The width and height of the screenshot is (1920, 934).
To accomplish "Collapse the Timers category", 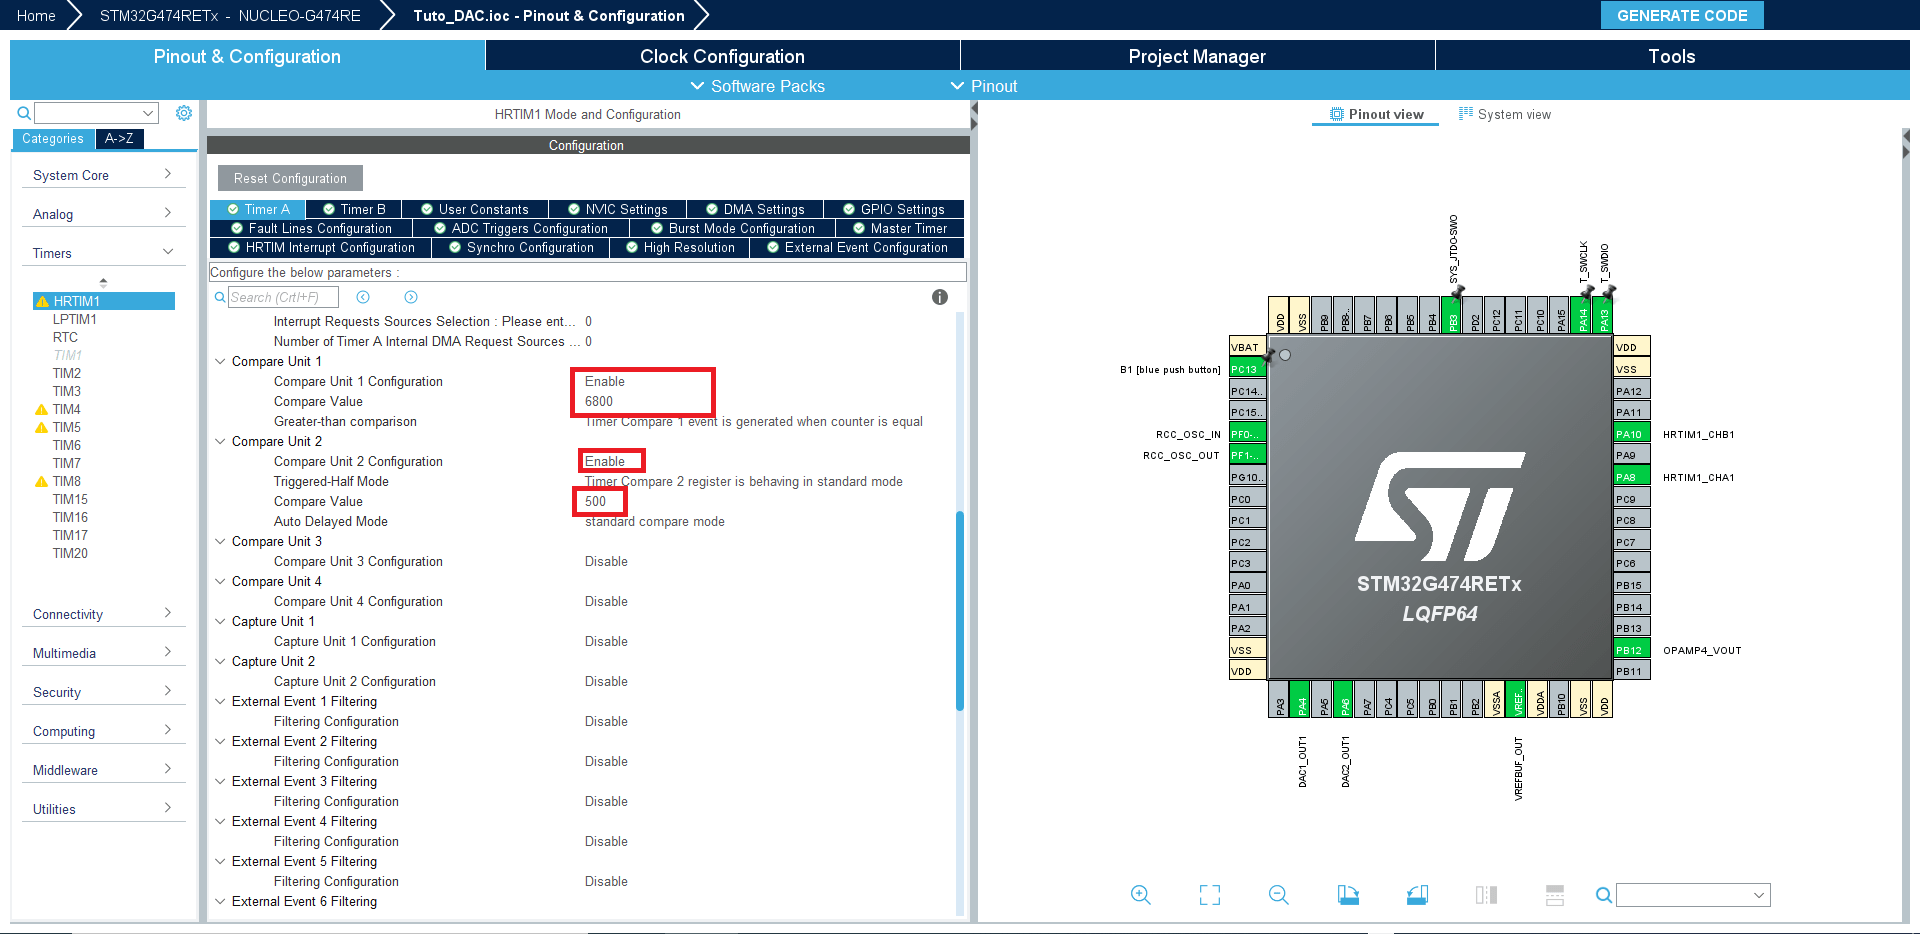I will point(103,253).
